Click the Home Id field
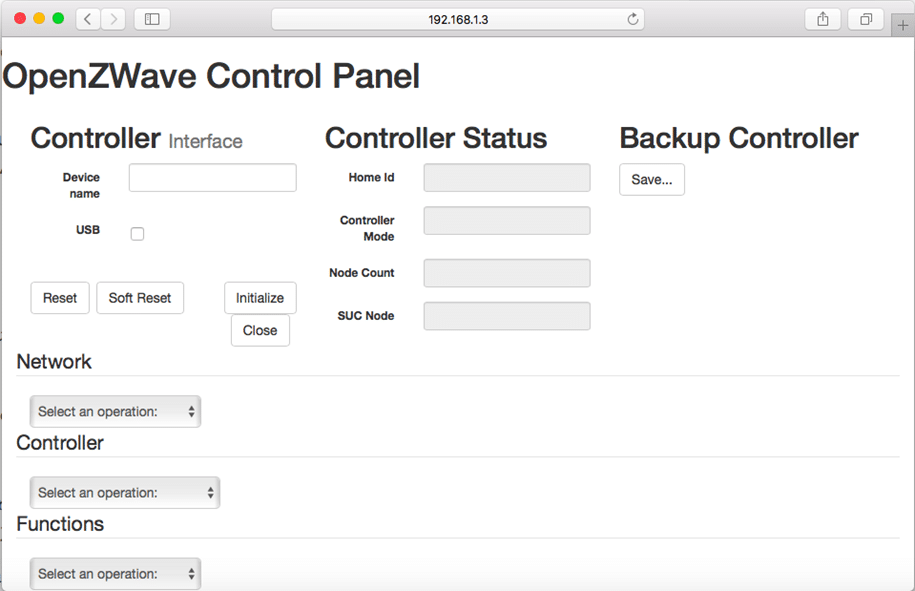The width and height of the screenshot is (915, 591). tap(507, 177)
